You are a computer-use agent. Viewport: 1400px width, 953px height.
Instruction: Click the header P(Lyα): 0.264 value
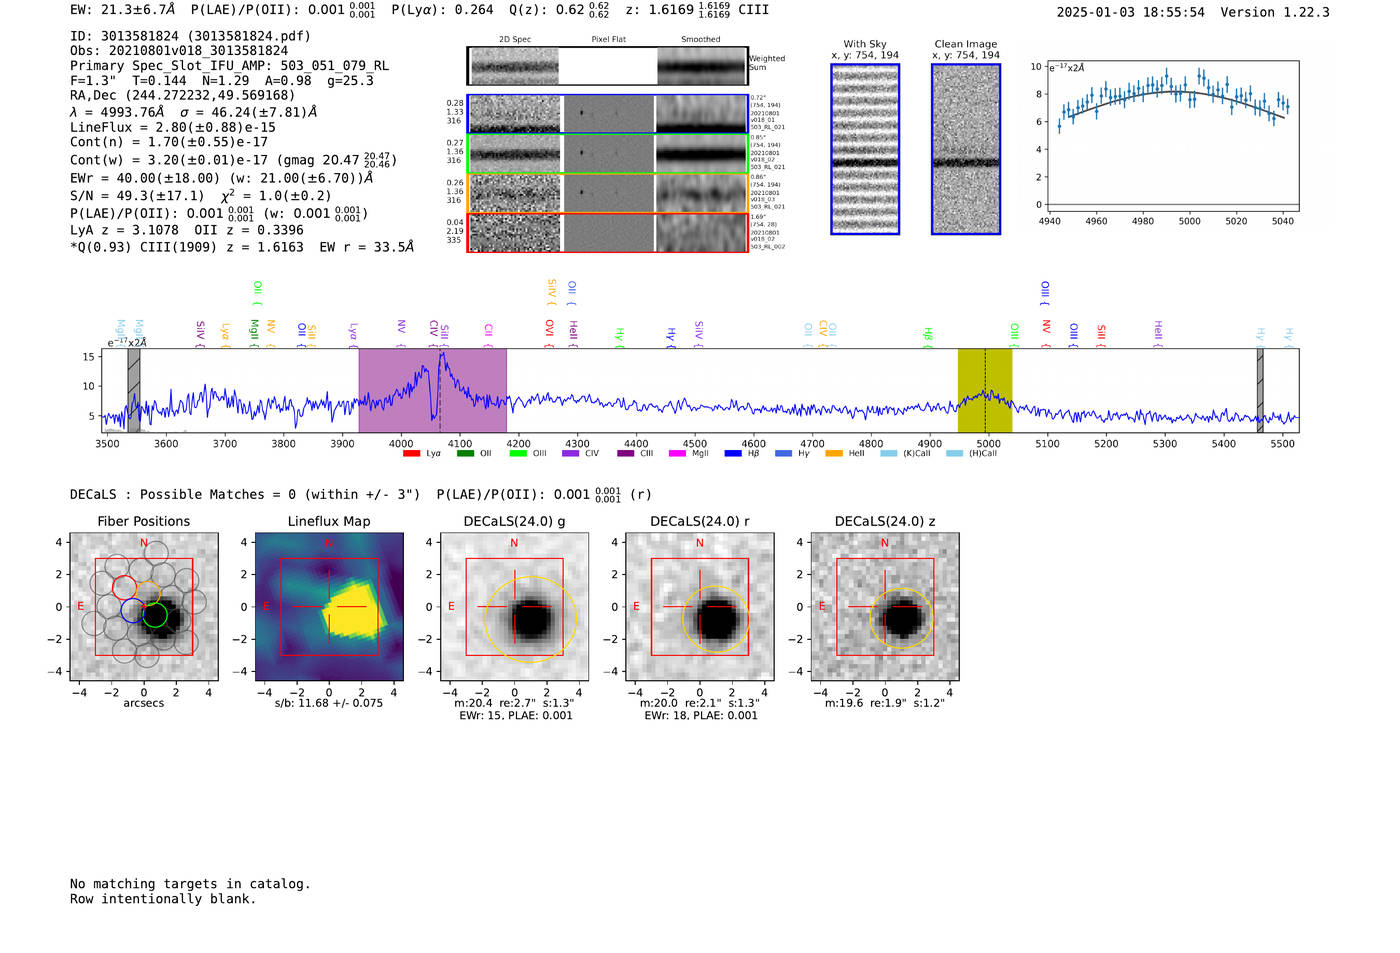(442, 10)
